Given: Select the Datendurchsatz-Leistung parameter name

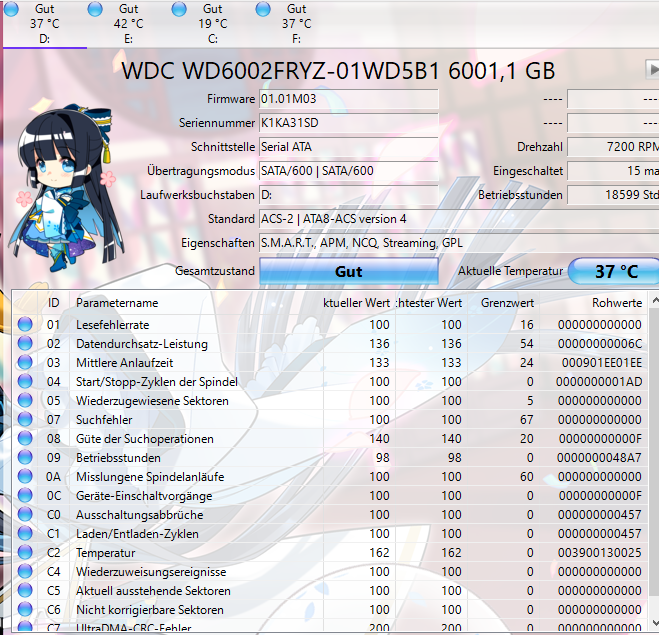Looking at the screenshot, I should (x=142, y=344).
